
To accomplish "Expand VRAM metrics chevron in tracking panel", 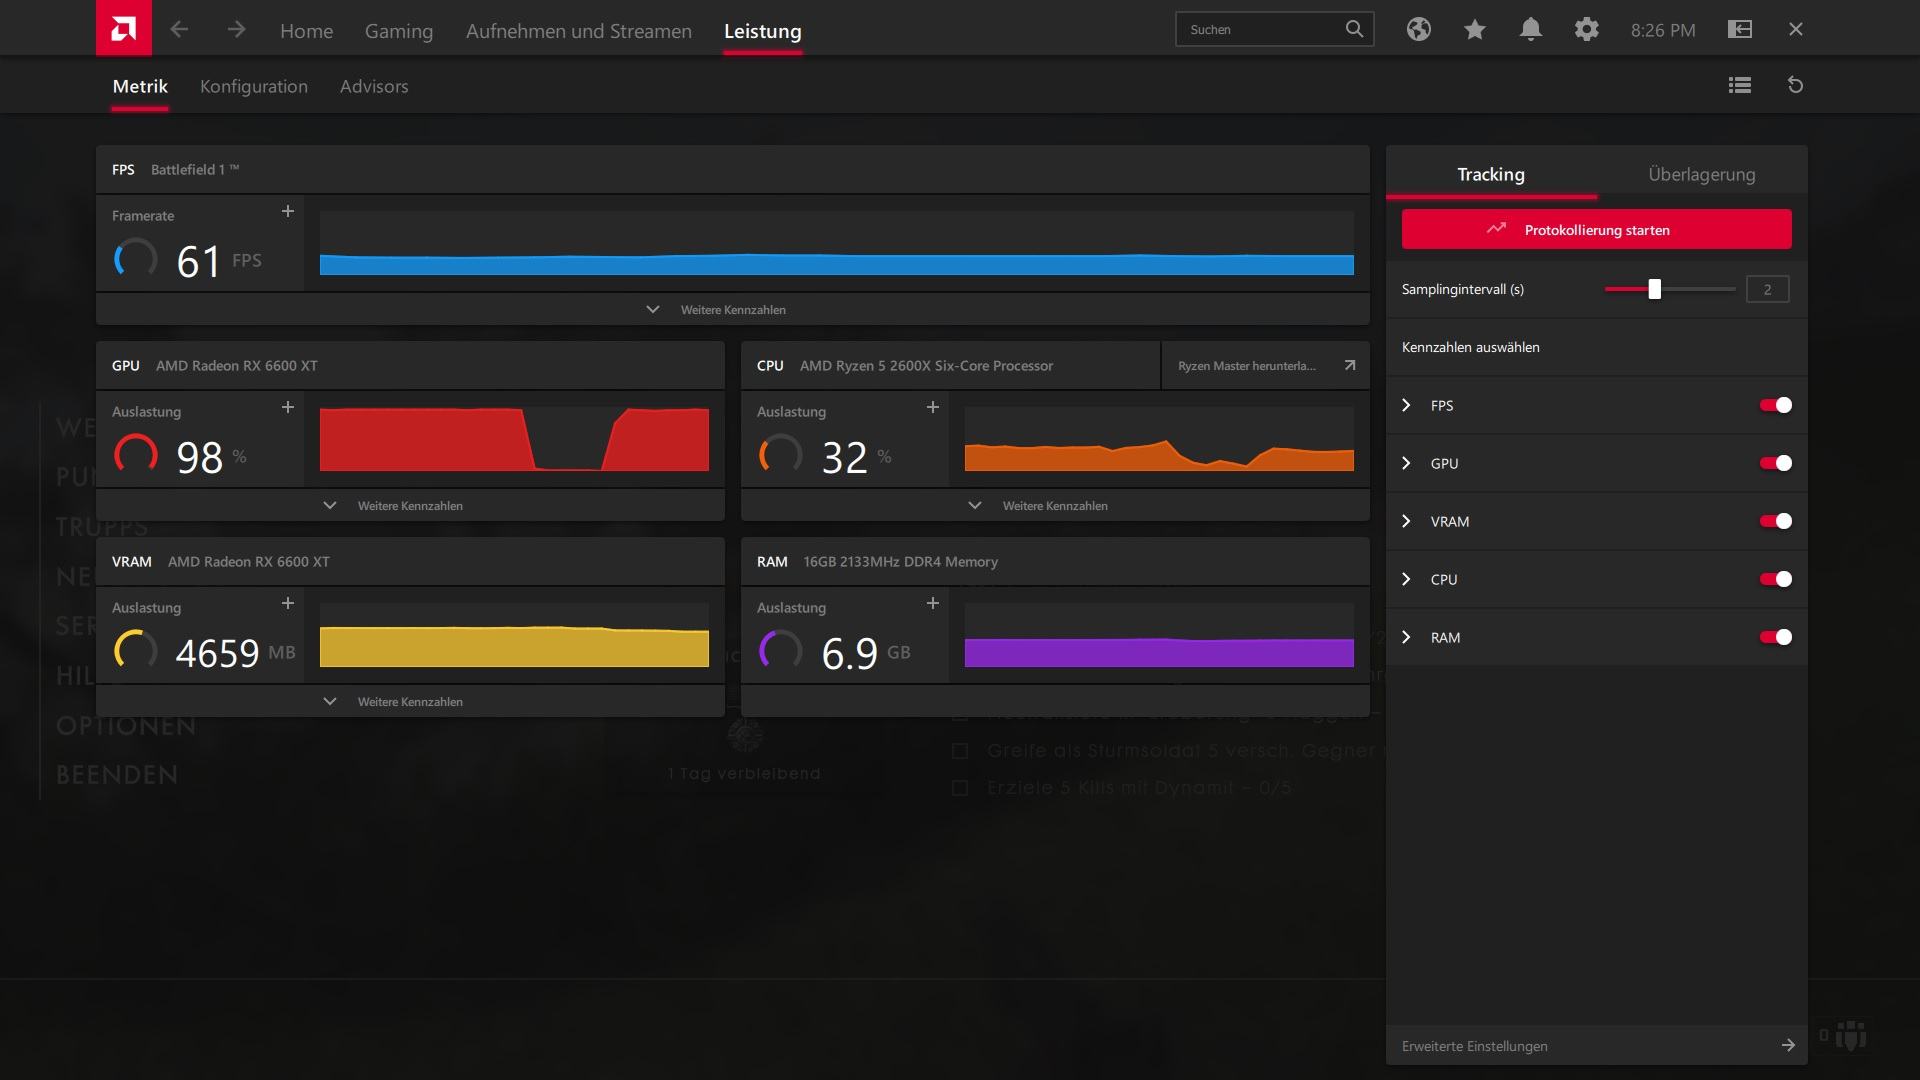I will (x=1406, y=521).
